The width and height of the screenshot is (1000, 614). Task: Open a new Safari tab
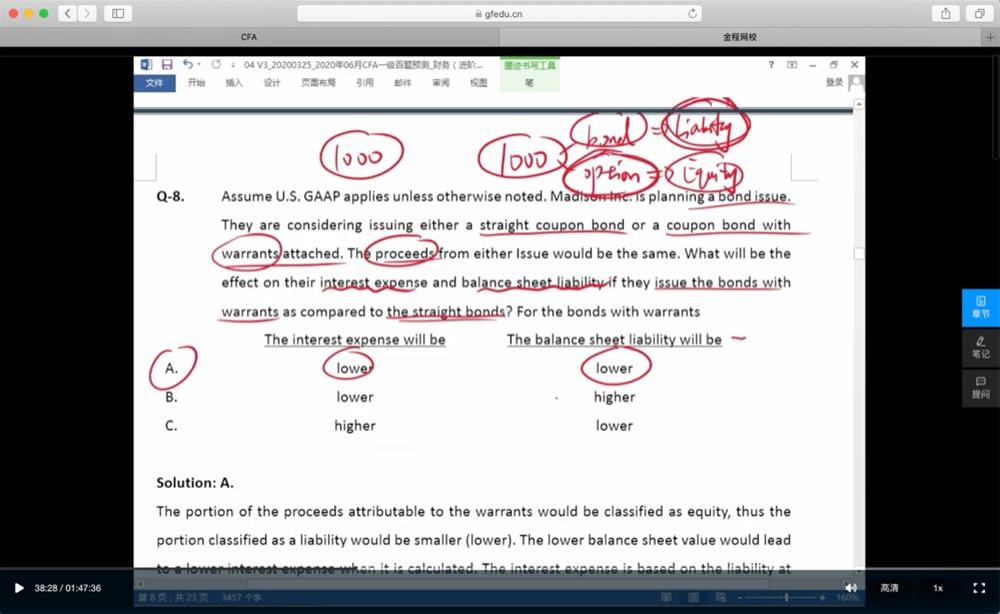pyautogui.click(x=990, y=38)
